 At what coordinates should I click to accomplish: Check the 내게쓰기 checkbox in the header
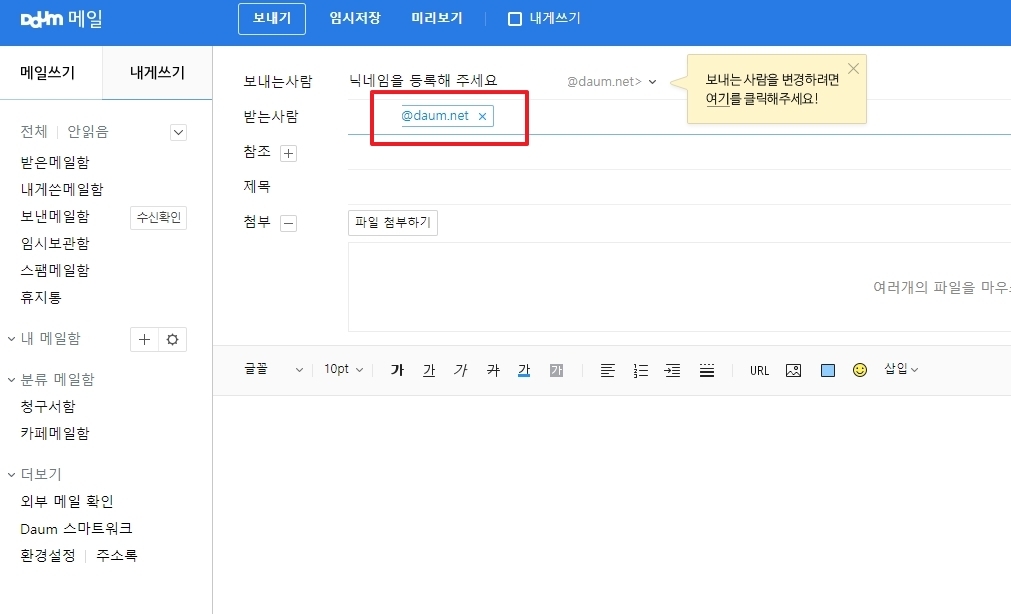(x=514, y=17)
